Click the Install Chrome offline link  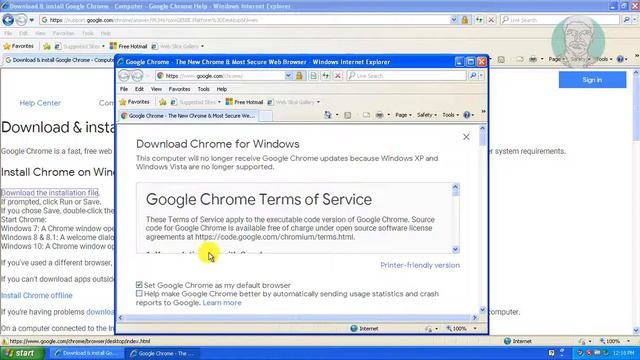(37, 296)
